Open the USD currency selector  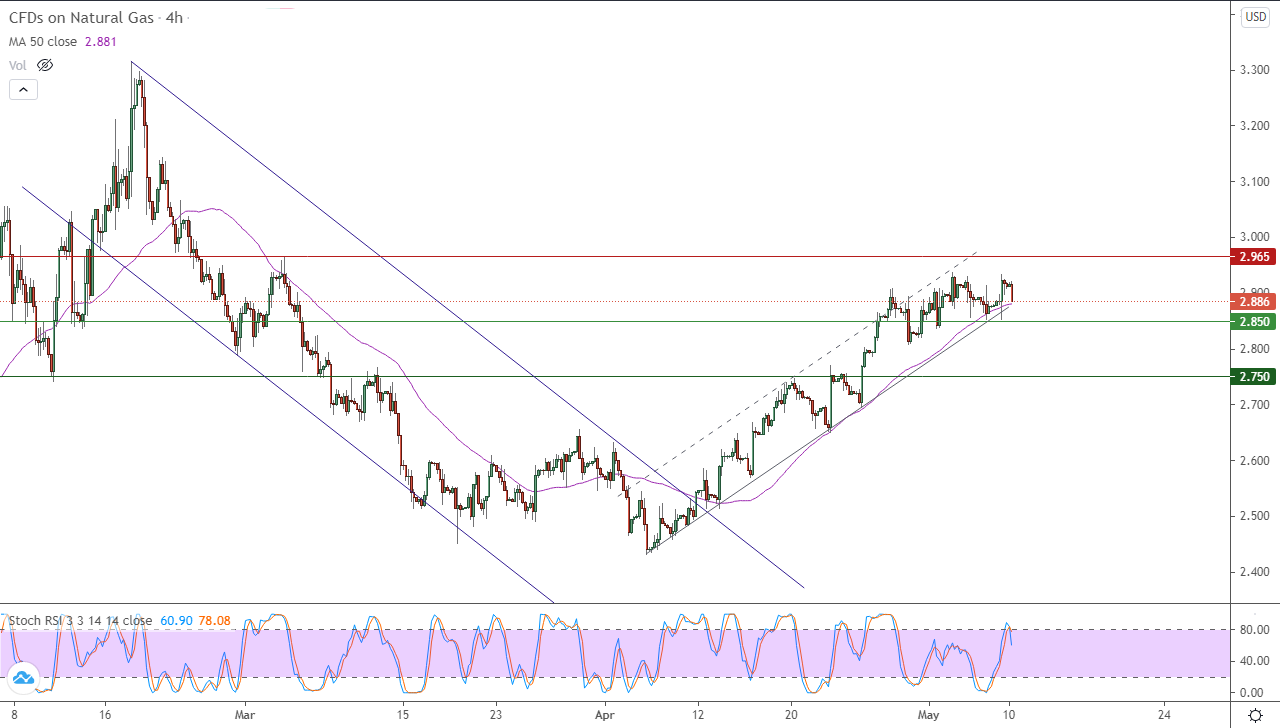(x=1255, y=17)
